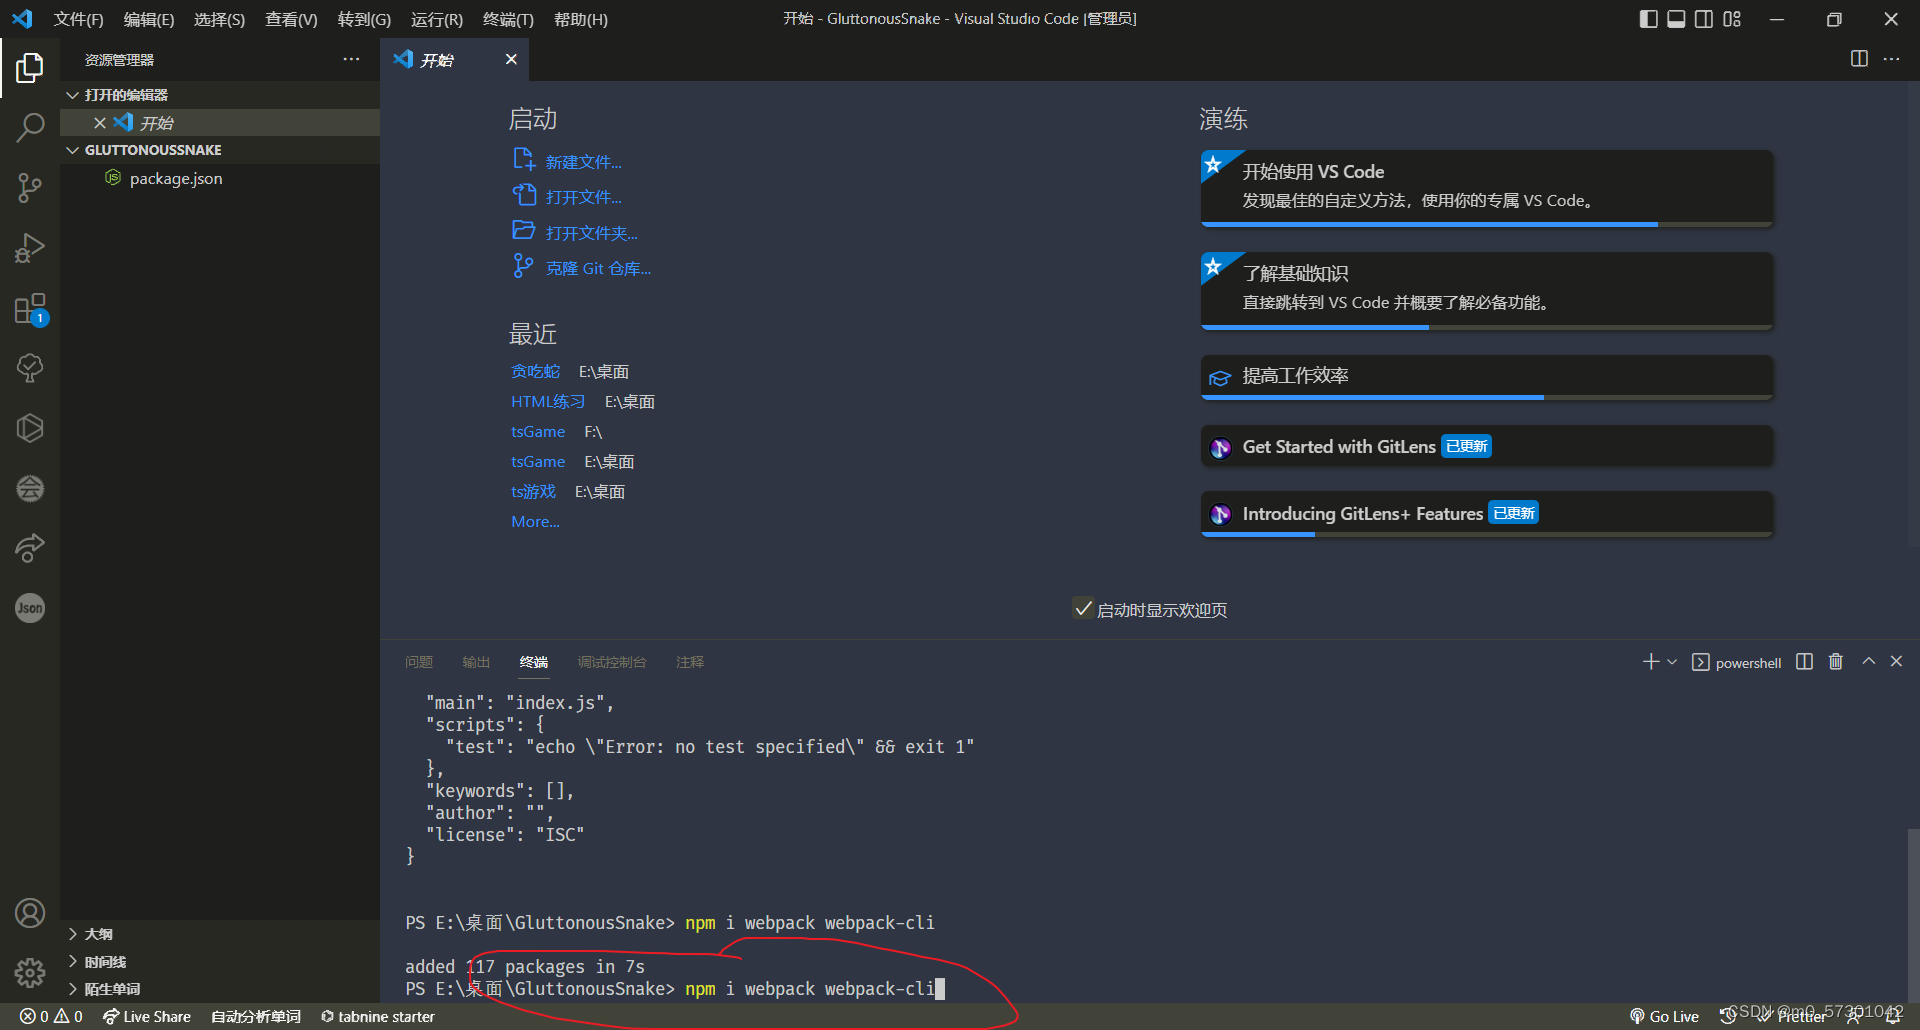Click 自动分析单词 status bar item
Viewport: 1920px width, 1030px height.
click(256, 1016)
